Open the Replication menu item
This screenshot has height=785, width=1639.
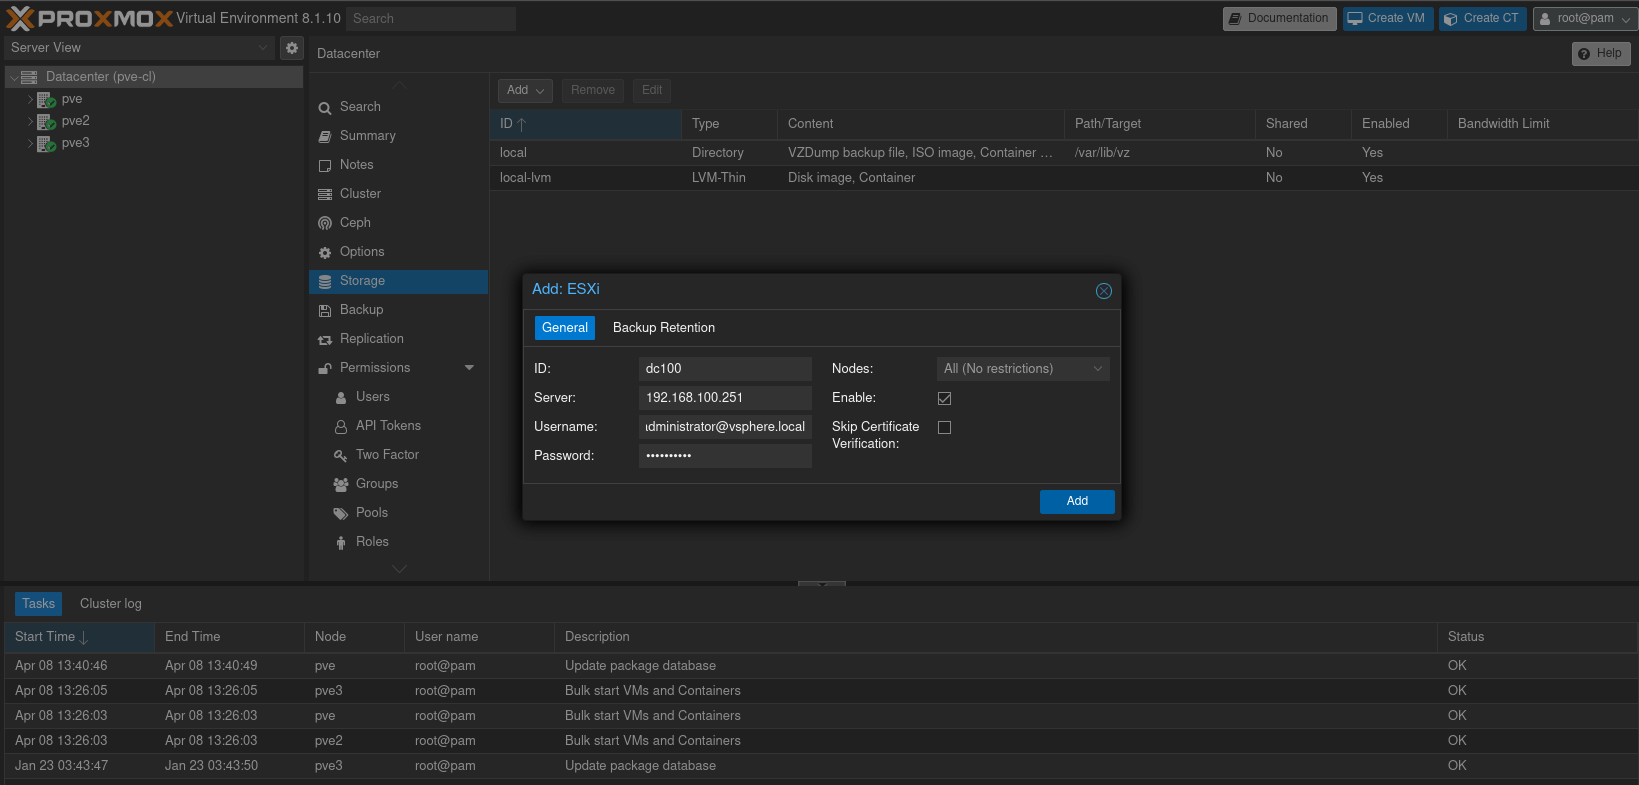coord(398,339)
